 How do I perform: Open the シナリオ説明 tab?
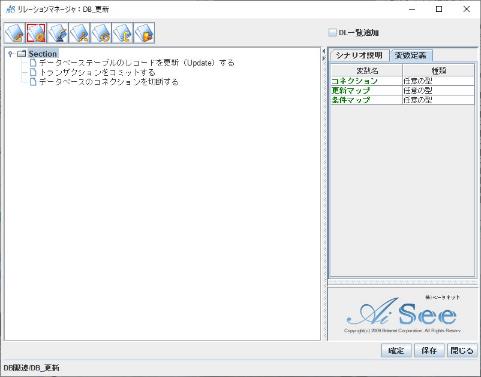click(359, 55)
